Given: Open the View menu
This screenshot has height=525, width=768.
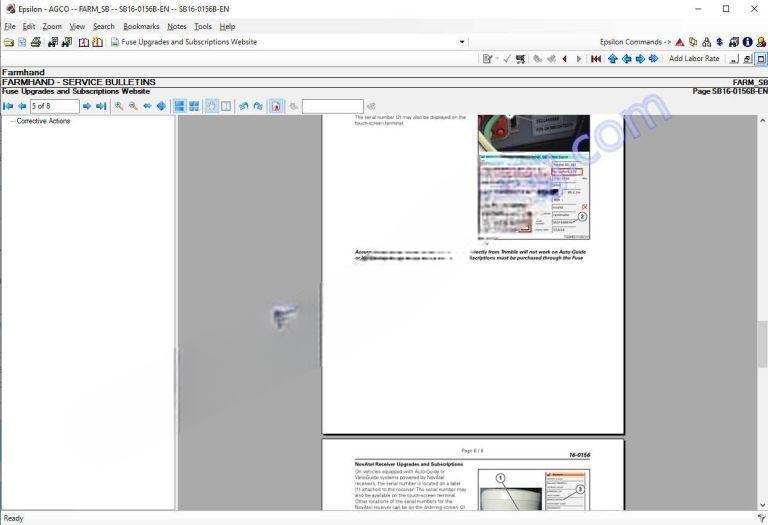Looking at the screenshot, I should (77, 26).
